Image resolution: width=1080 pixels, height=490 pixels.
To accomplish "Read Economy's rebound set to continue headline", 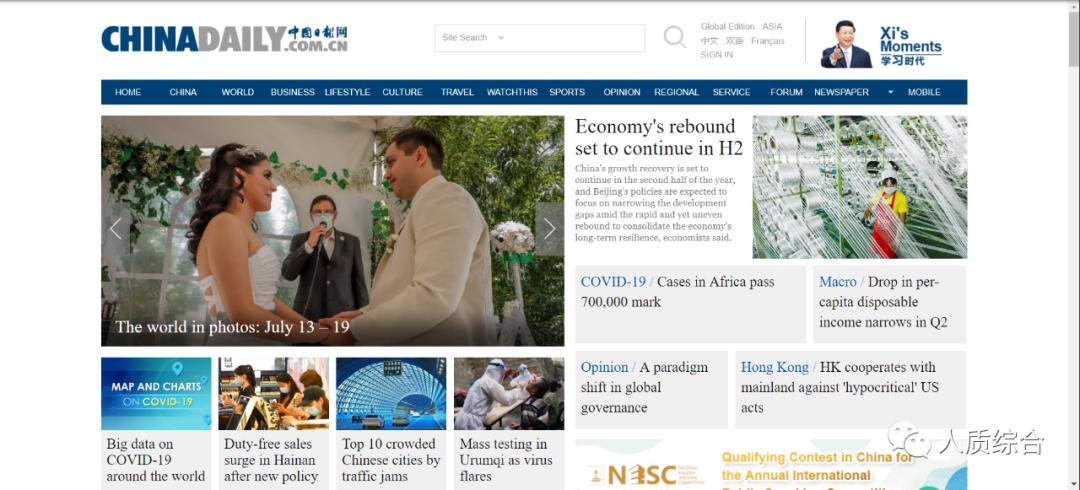I will [x=658, y=137].
